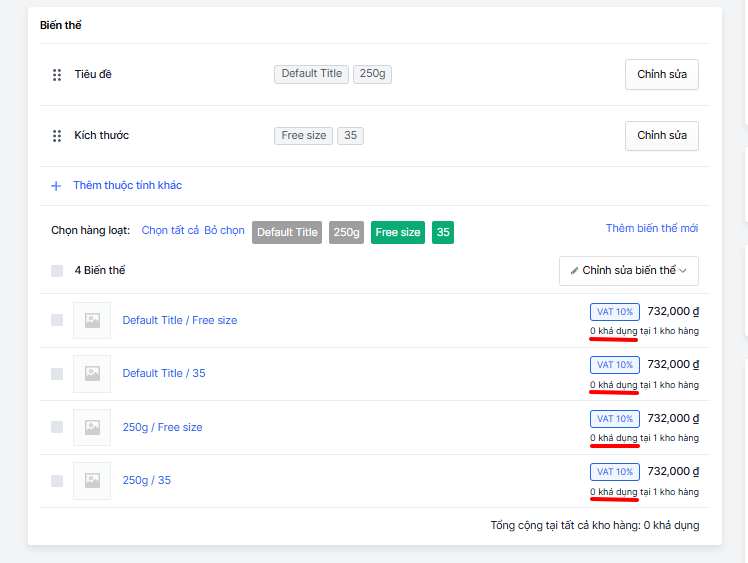Viewport: 748px width, 563px height.
Task: Toggle the 4 Biến thể select-all checkbox
Action: coord(57,271)
